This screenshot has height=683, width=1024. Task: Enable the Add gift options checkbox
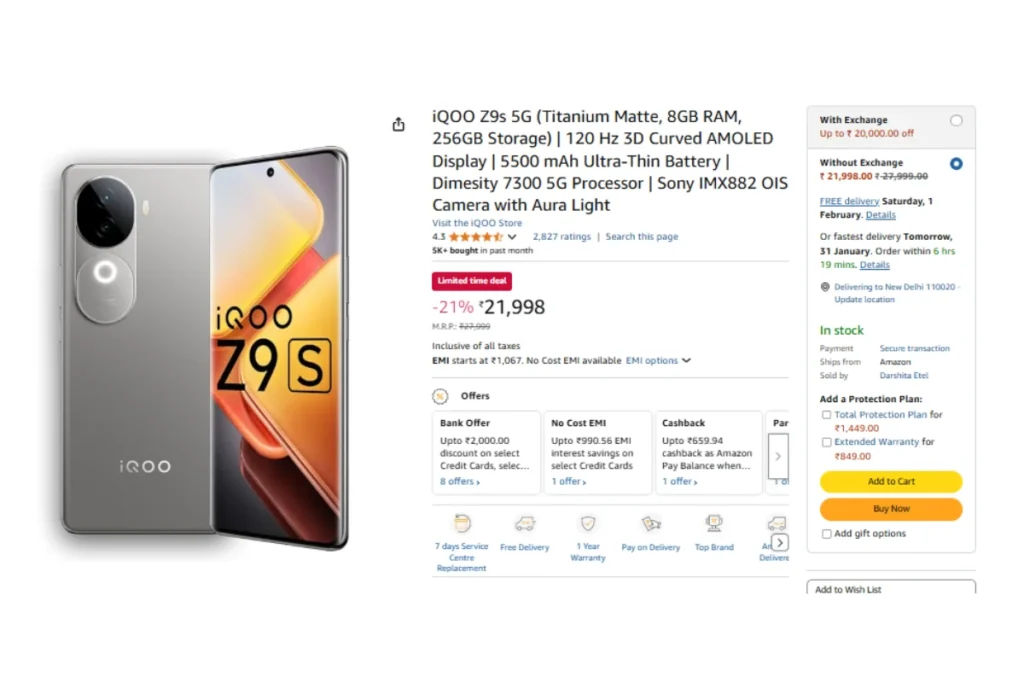(x=826, y=533)
